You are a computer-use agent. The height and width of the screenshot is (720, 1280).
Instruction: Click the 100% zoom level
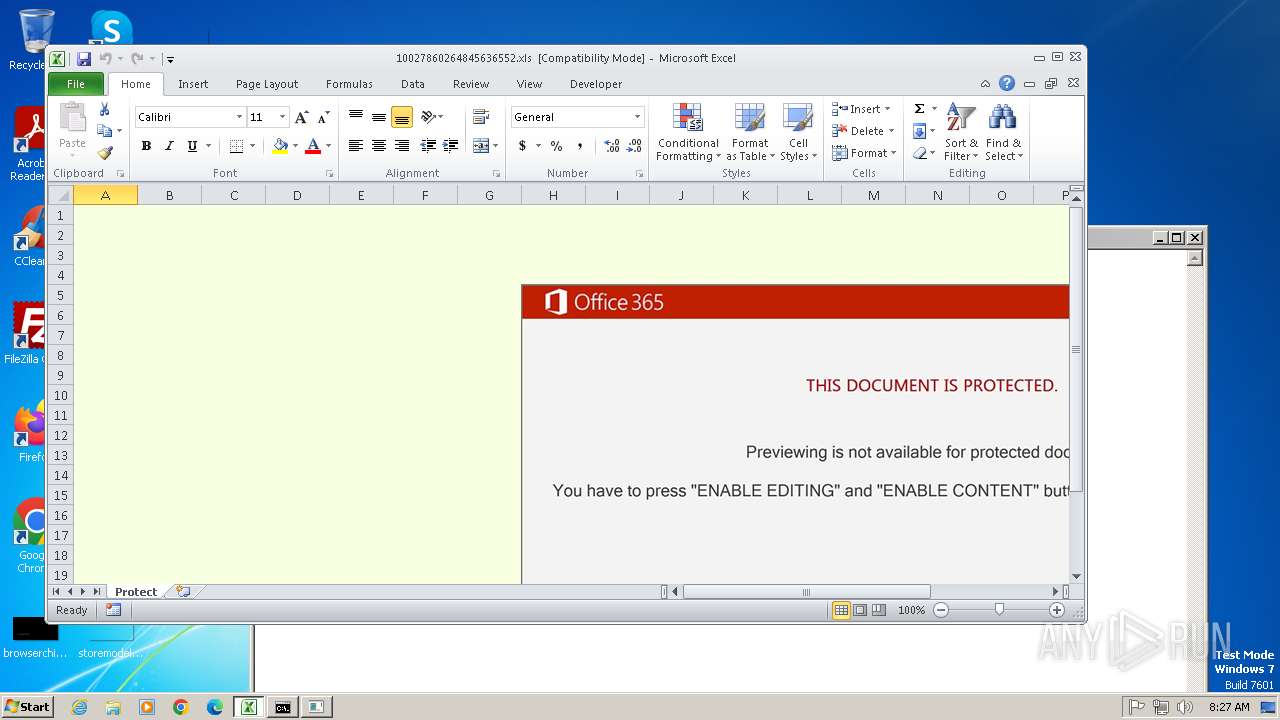pos(911,610)
